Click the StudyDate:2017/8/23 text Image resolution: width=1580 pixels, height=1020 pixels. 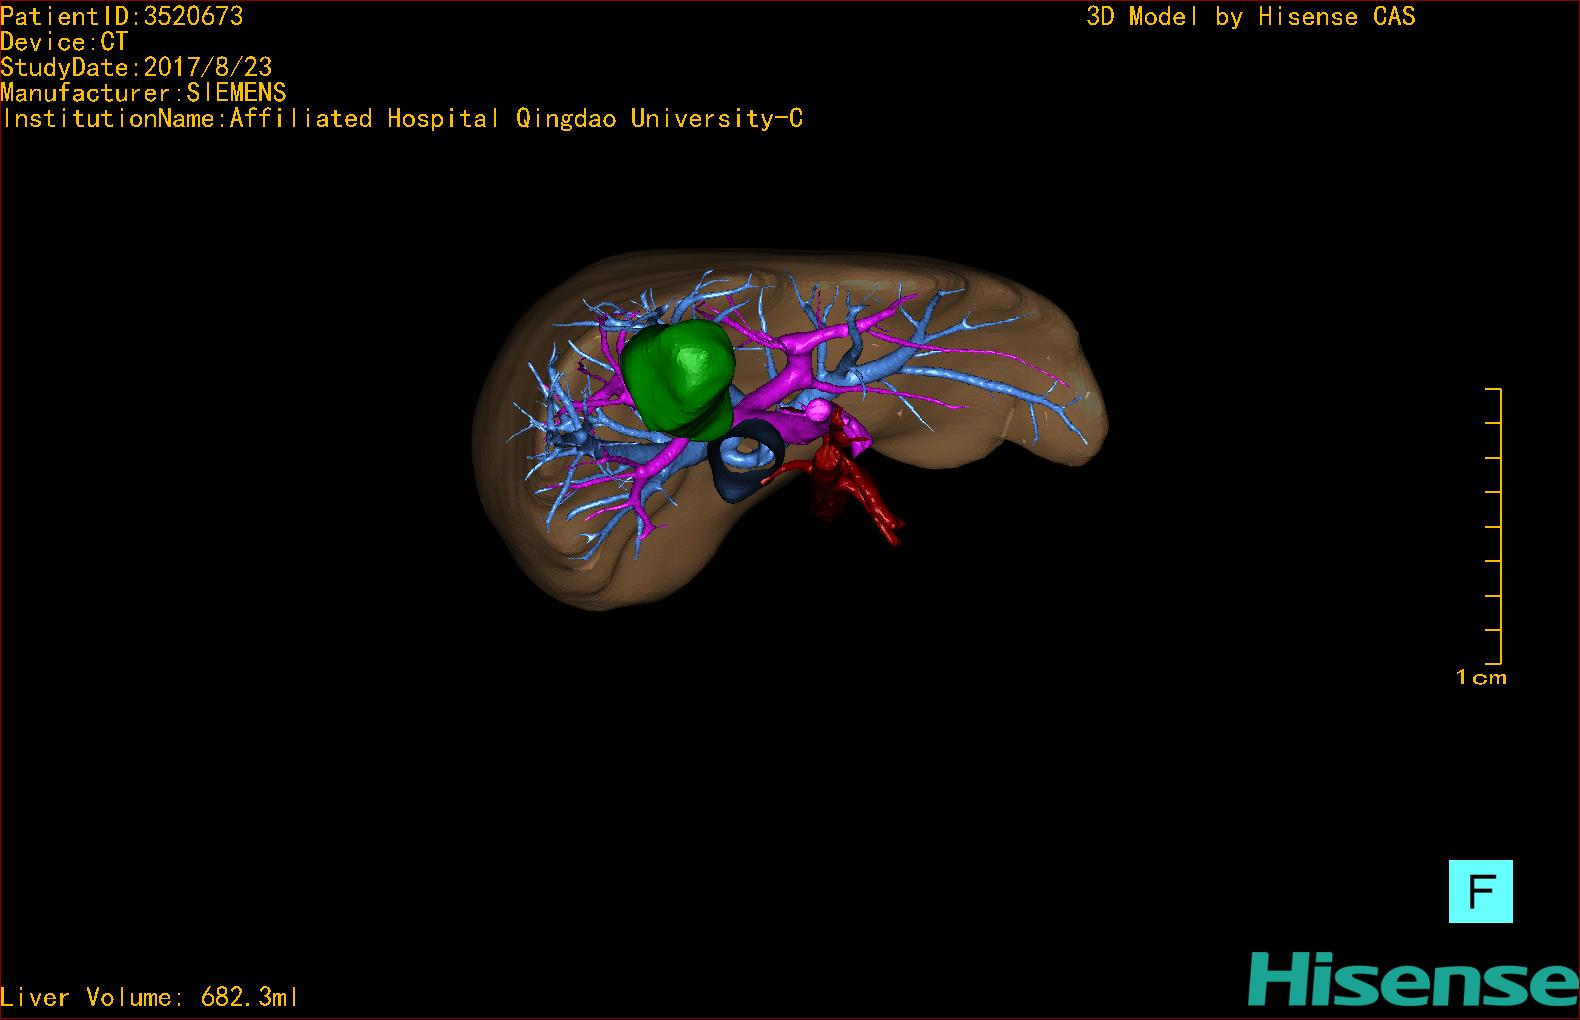(136, 67)
